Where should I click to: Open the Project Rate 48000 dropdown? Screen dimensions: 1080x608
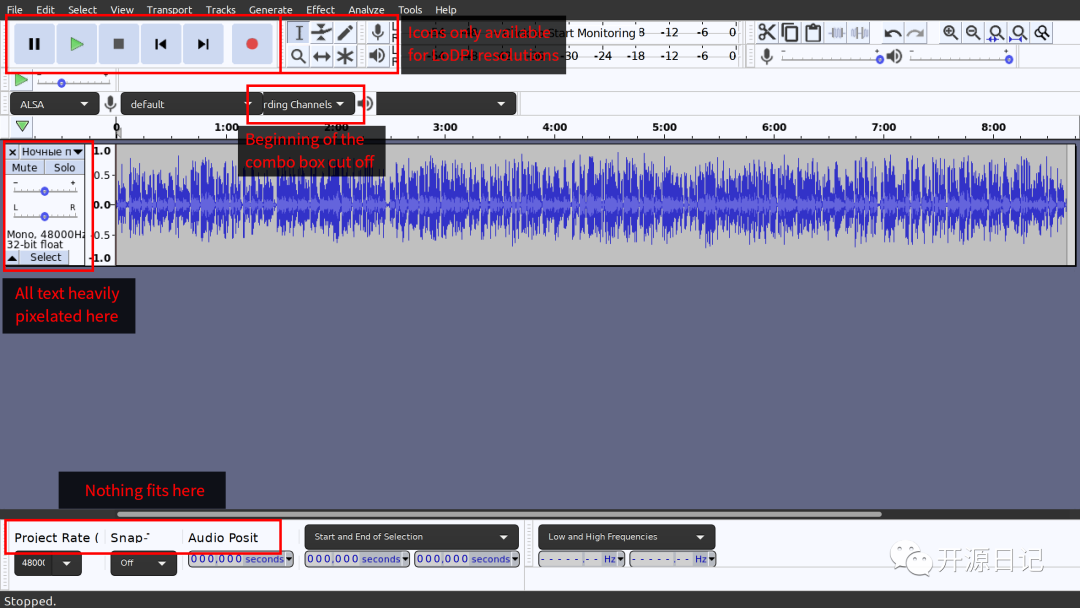48,563
